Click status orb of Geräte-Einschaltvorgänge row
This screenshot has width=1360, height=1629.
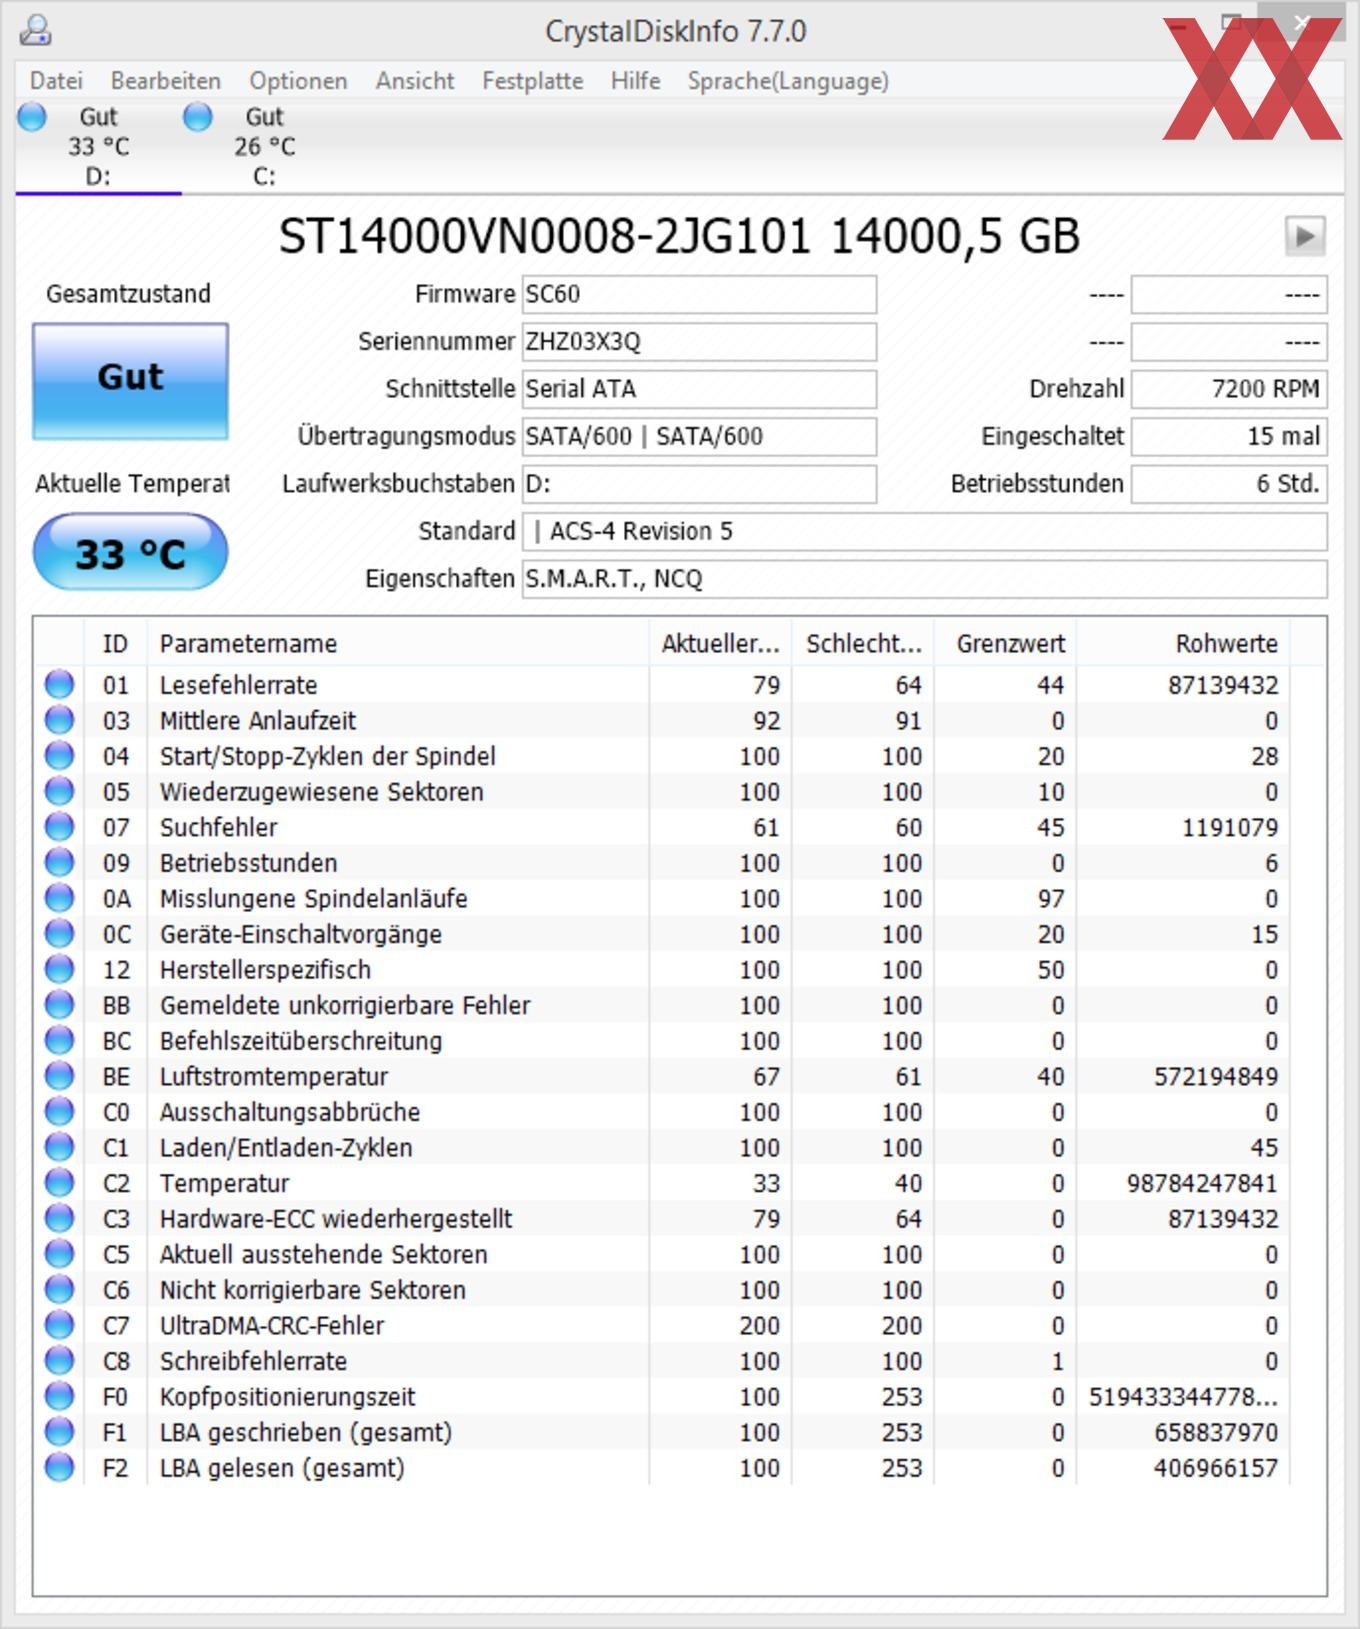(x=60, y=933)
